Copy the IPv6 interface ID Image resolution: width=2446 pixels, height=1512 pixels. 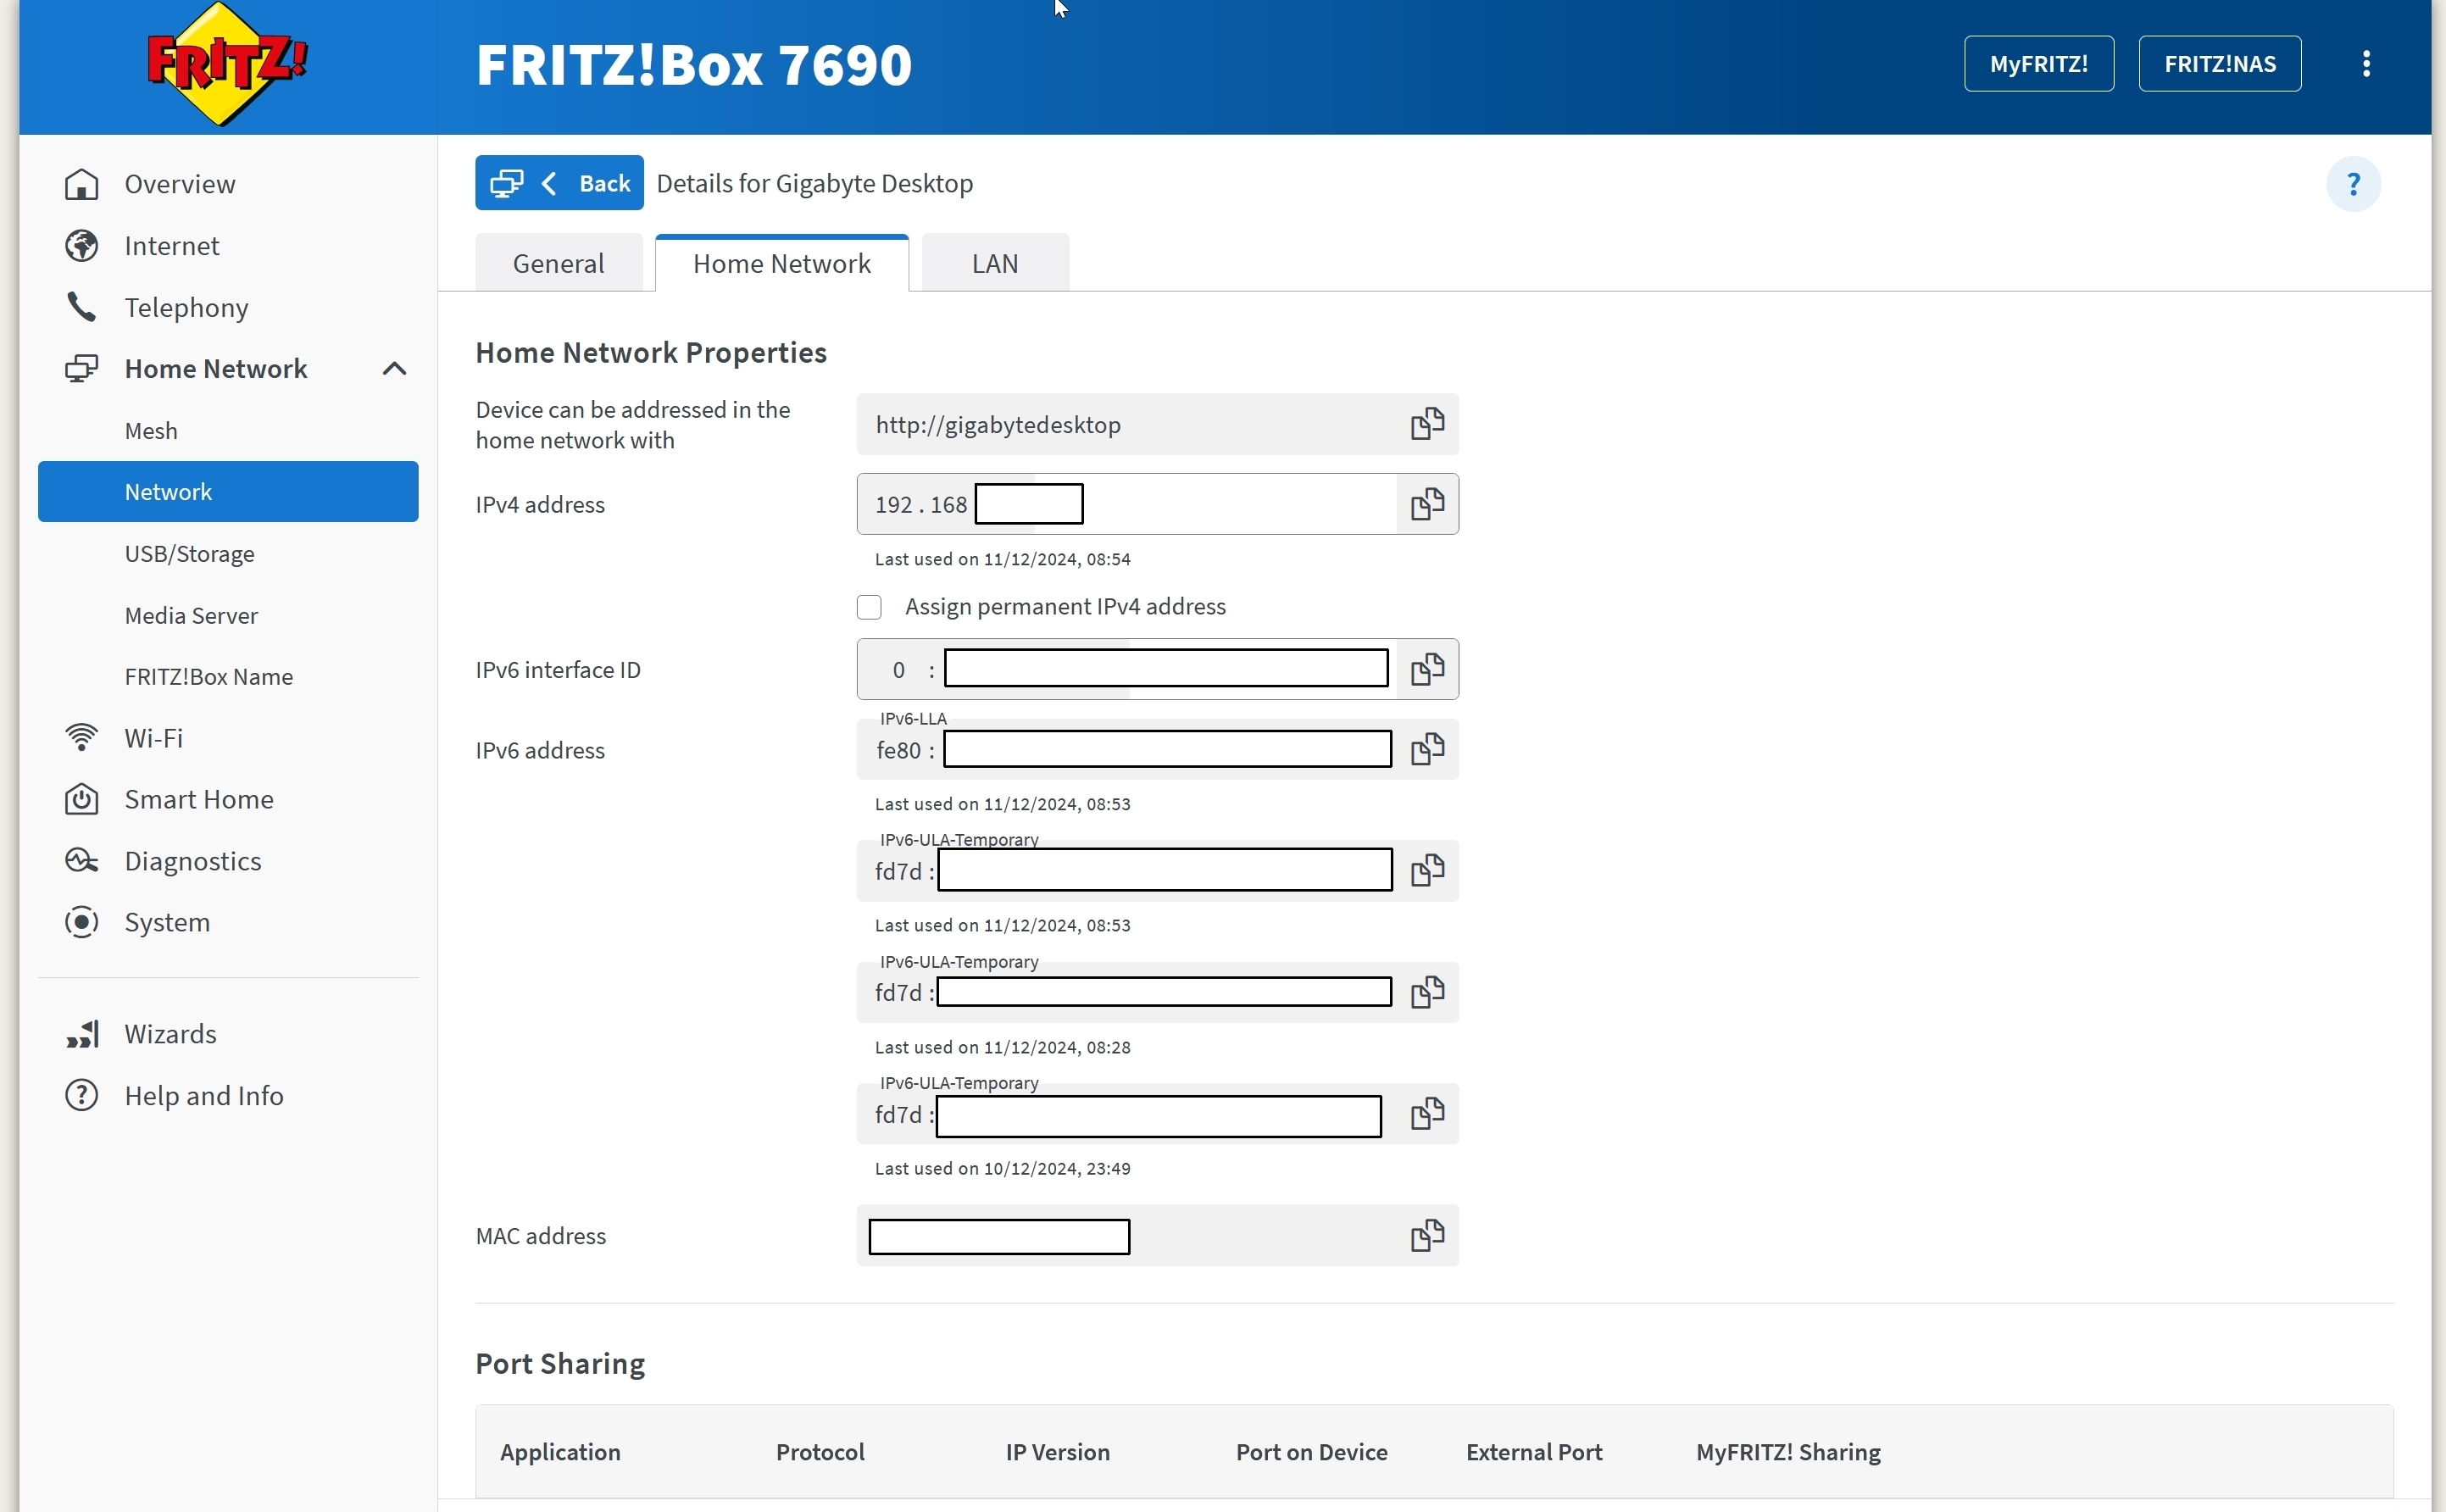[1427, 669]
